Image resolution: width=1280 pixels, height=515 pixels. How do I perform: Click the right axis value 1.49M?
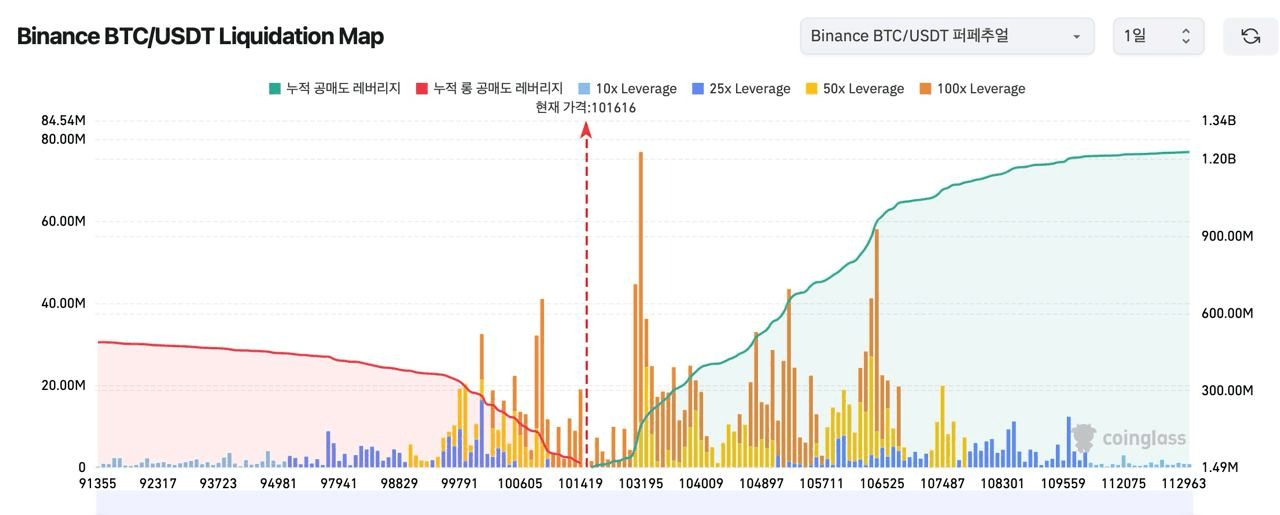(x=1219, y=467)
